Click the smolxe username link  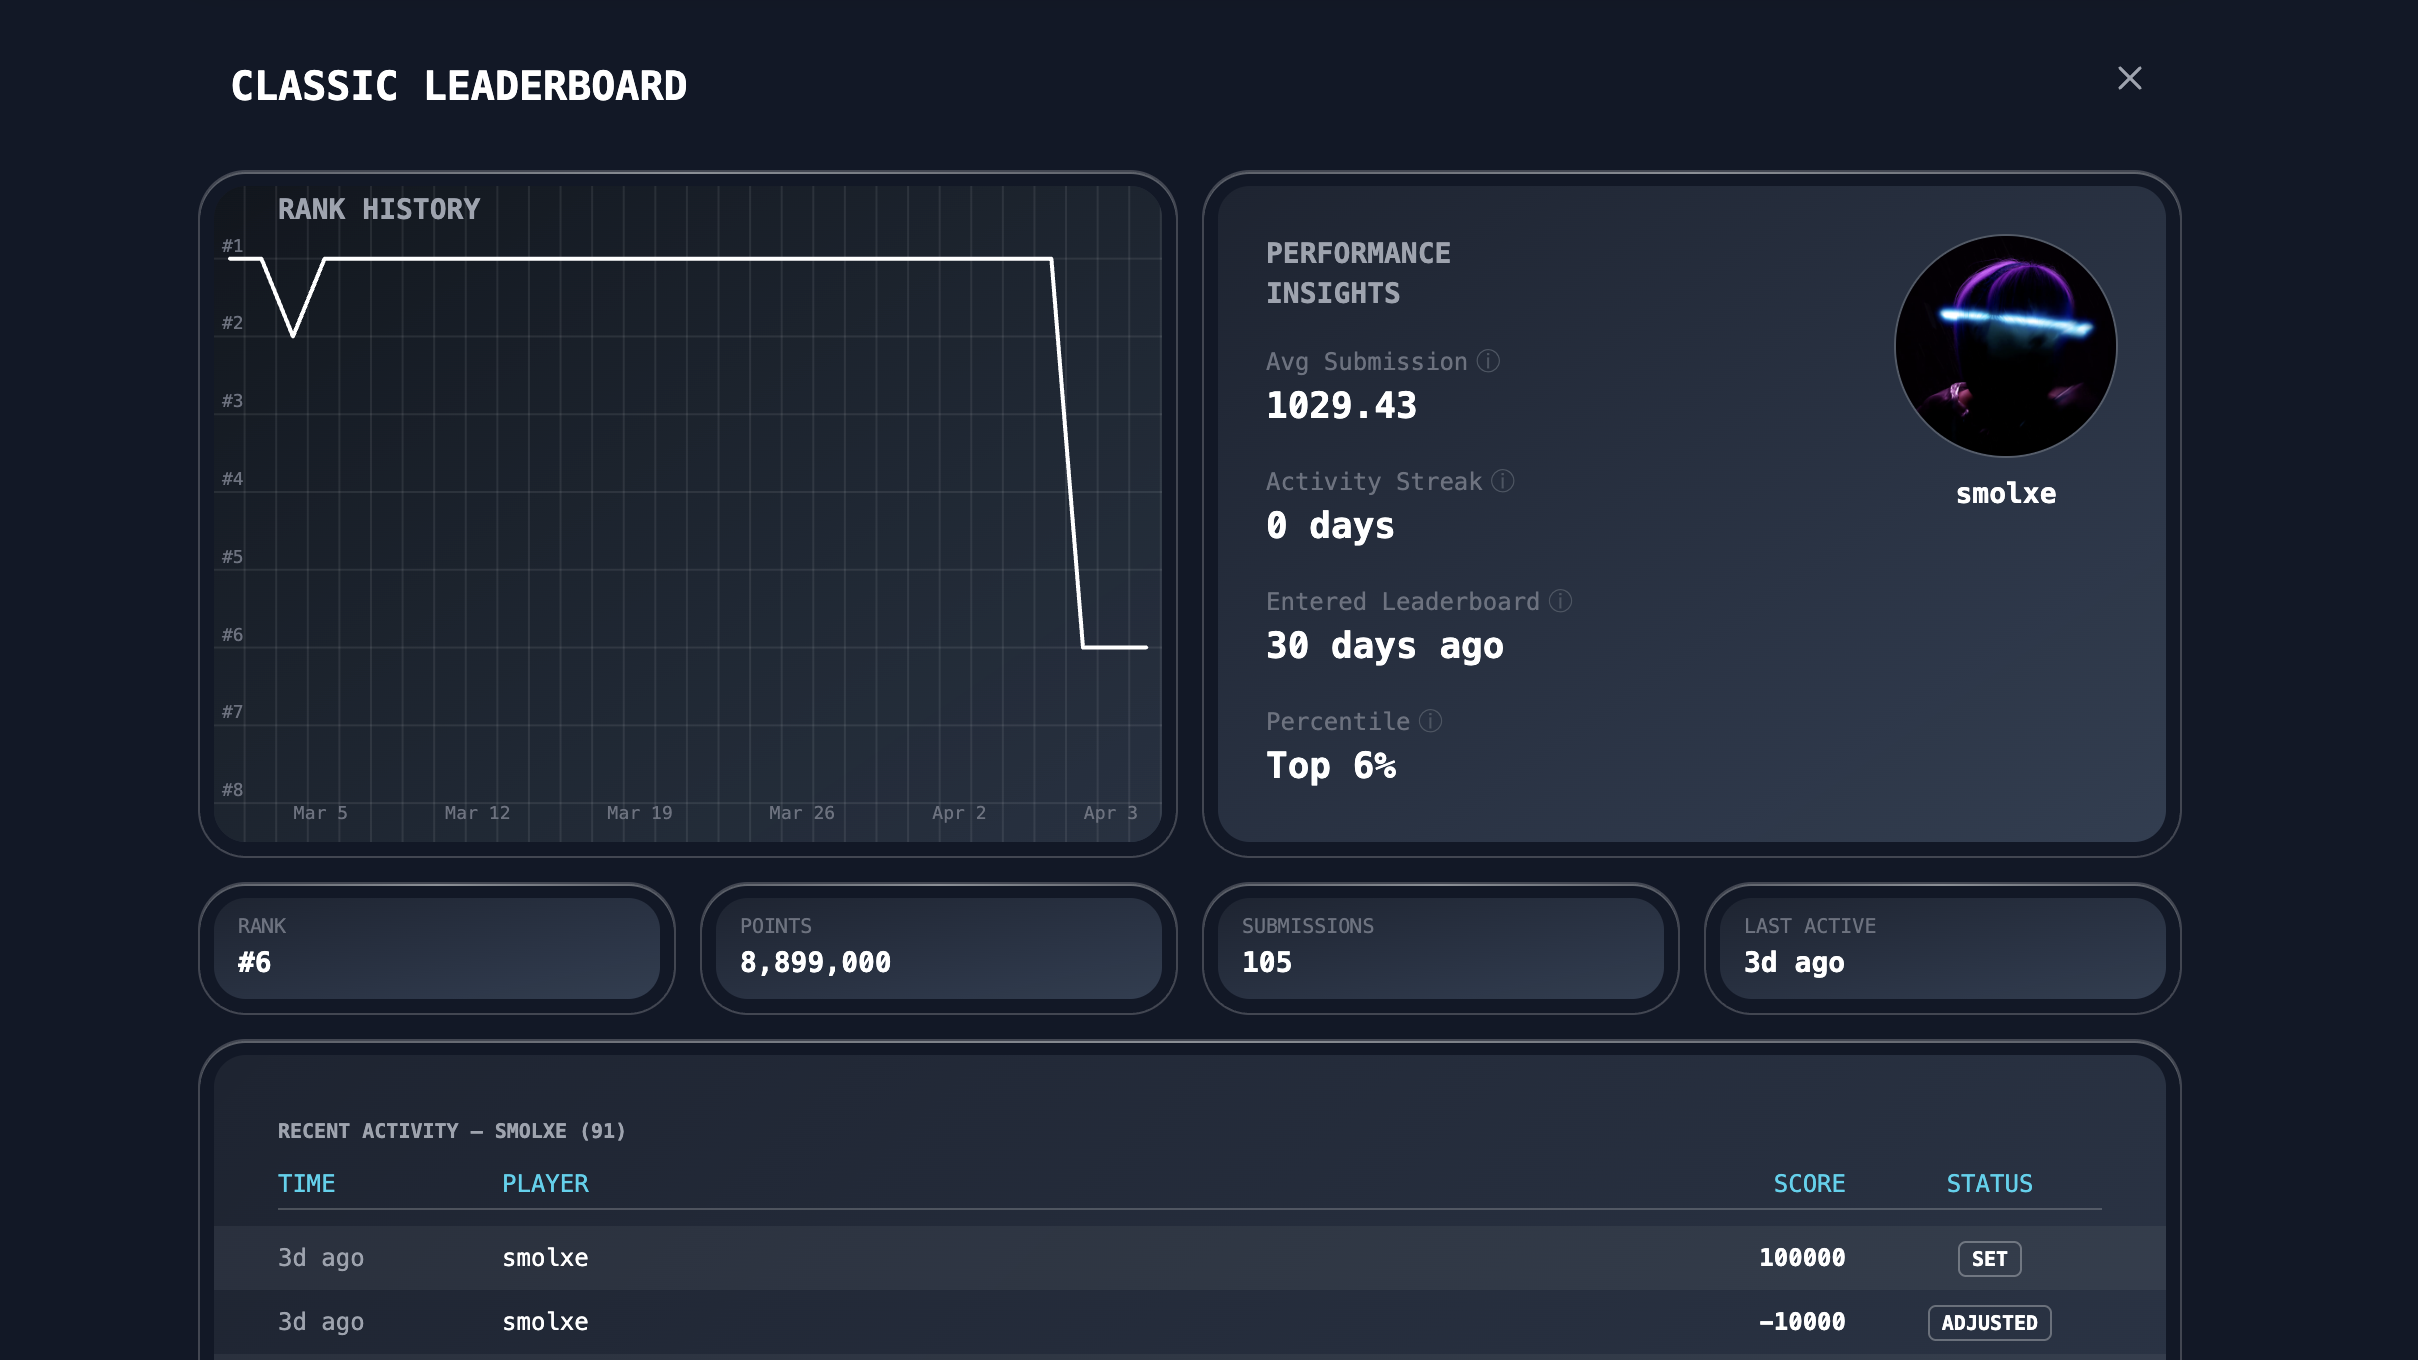point(2004,492)
